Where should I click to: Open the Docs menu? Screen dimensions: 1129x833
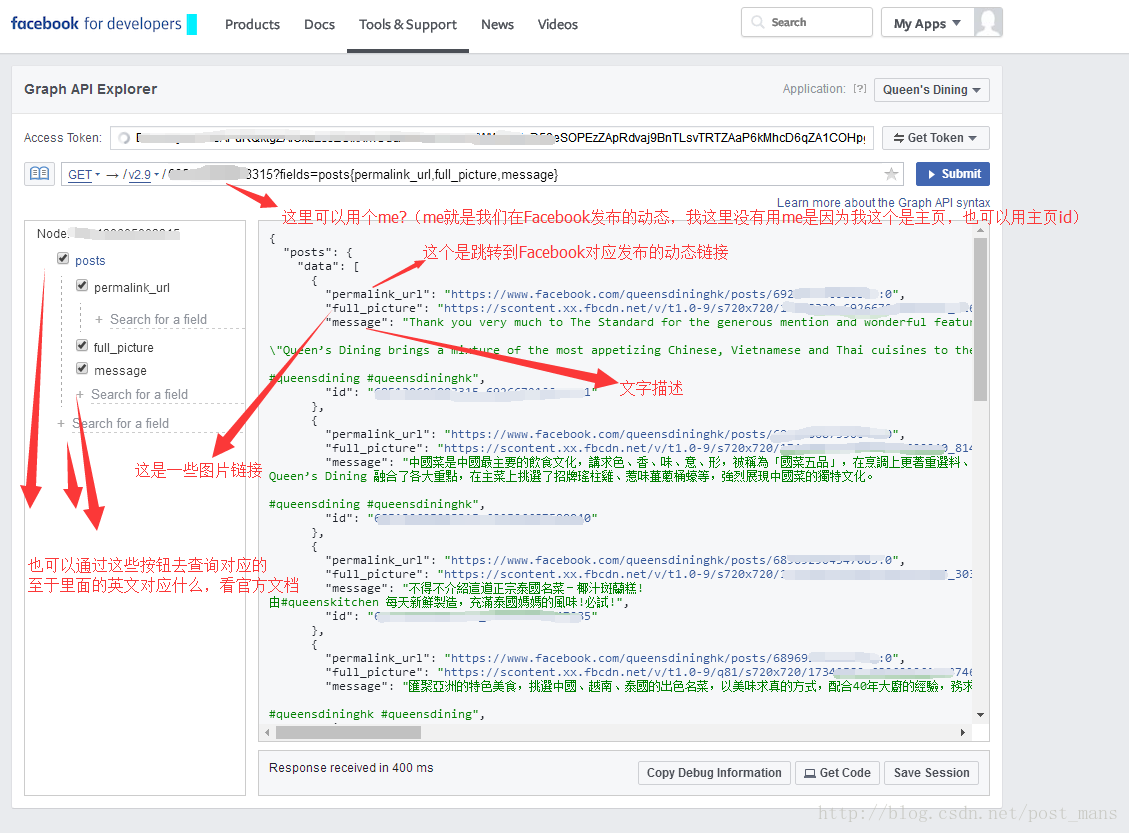click(319, 24)
